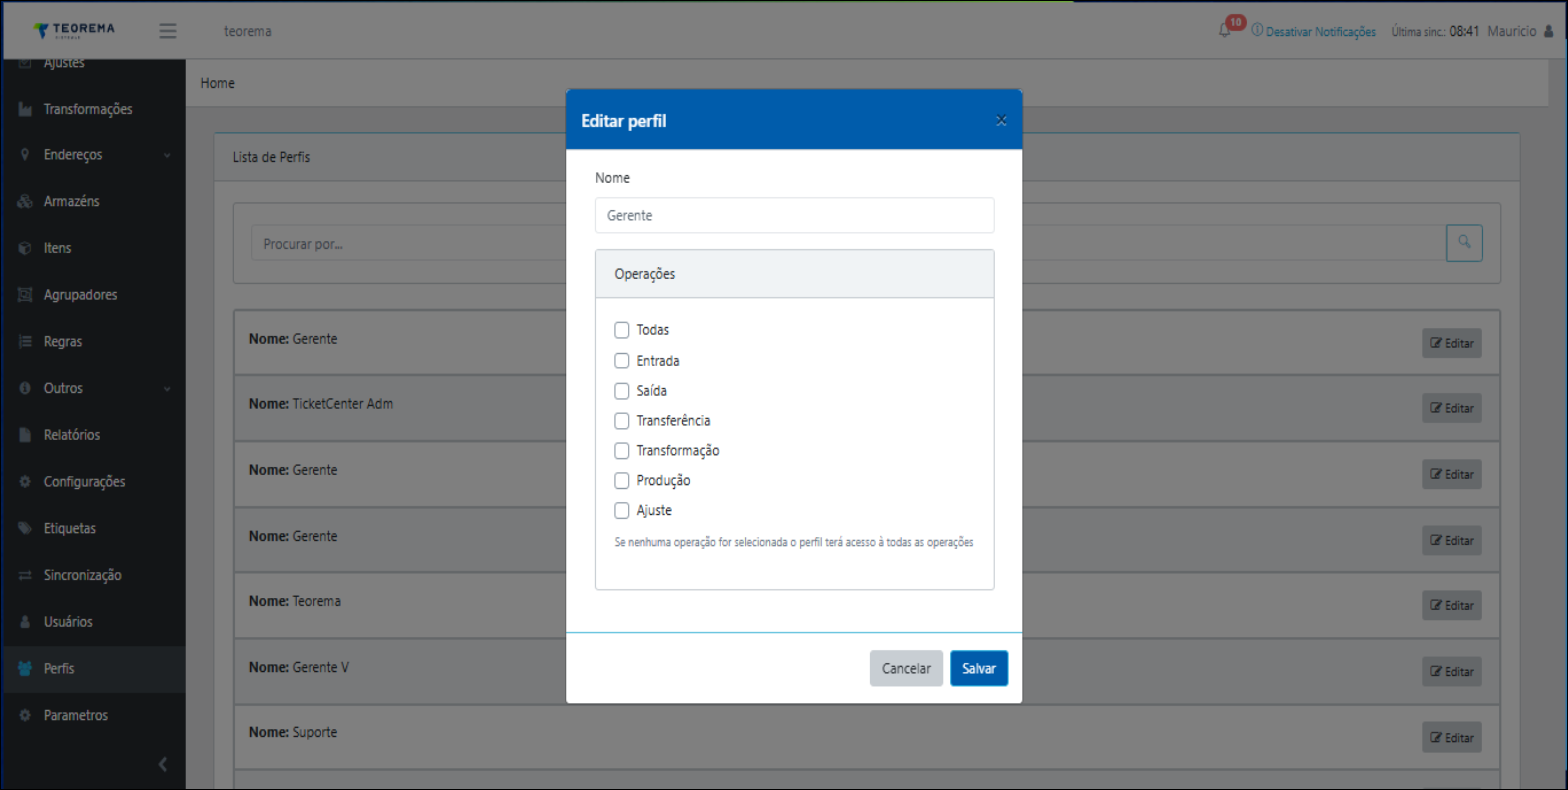Screen dimensions: 1568x790
Task: Click the Parametros gear icon
Action: [x=26, y=715]
